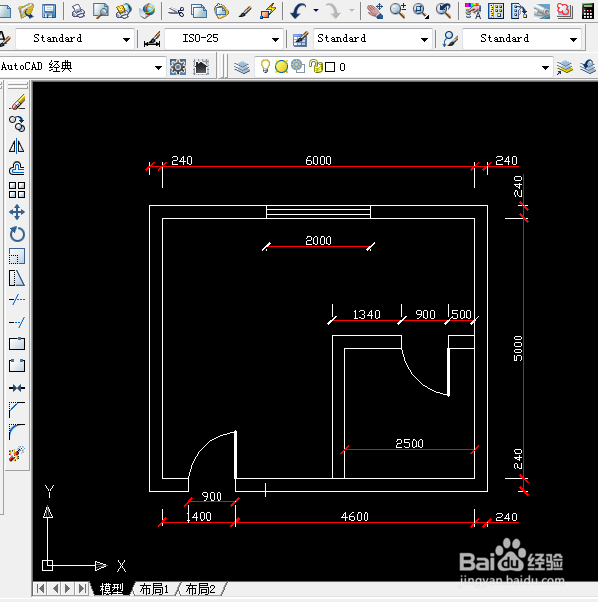This screenshot has height=602, width=598.
Task: Select the Fillet tool
Action: [x=17, y=432]
